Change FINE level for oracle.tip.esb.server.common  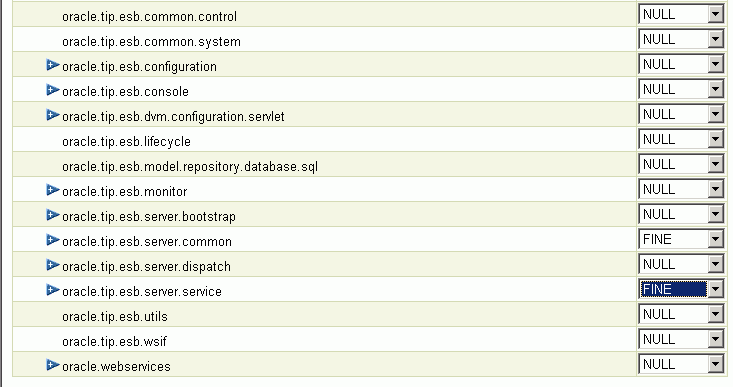[681, 239]
